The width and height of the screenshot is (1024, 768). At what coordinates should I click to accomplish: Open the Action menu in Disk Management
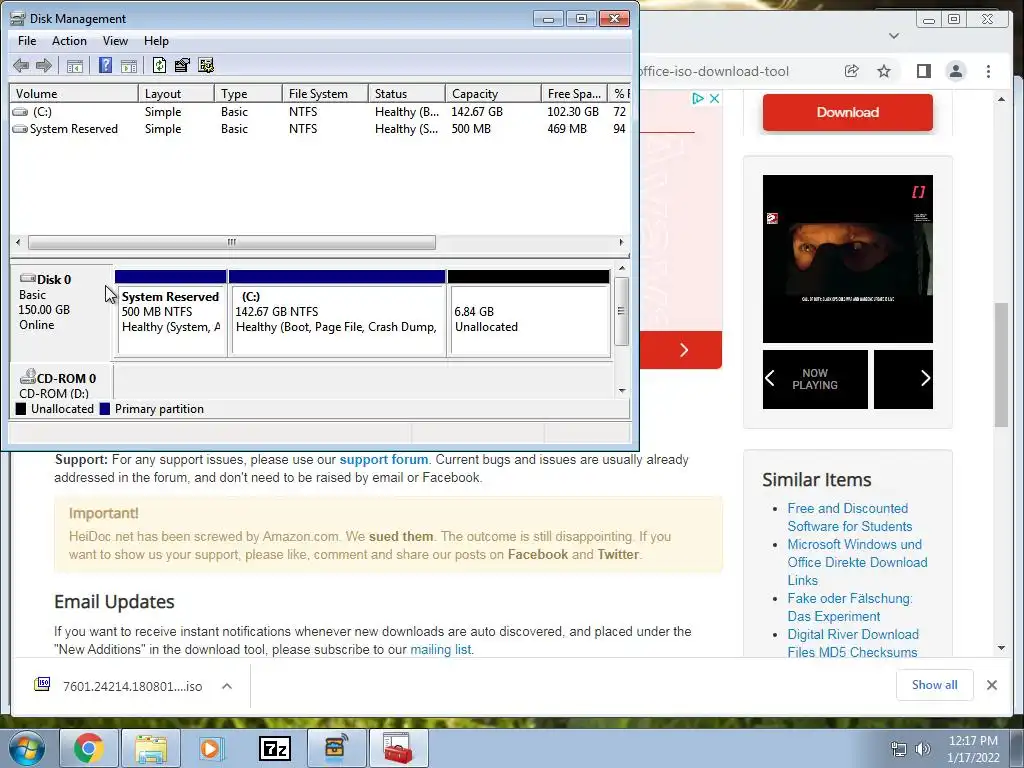[69, 40]
